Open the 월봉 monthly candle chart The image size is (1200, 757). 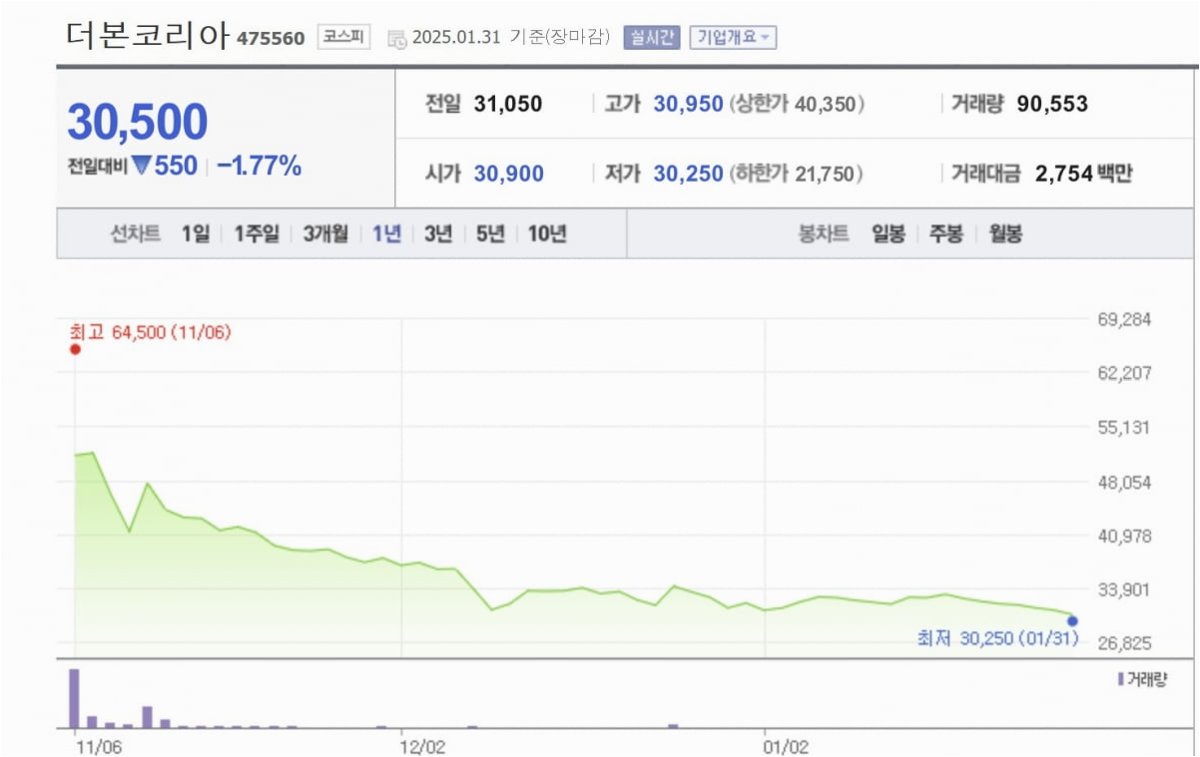click(x=1005, y=234)
